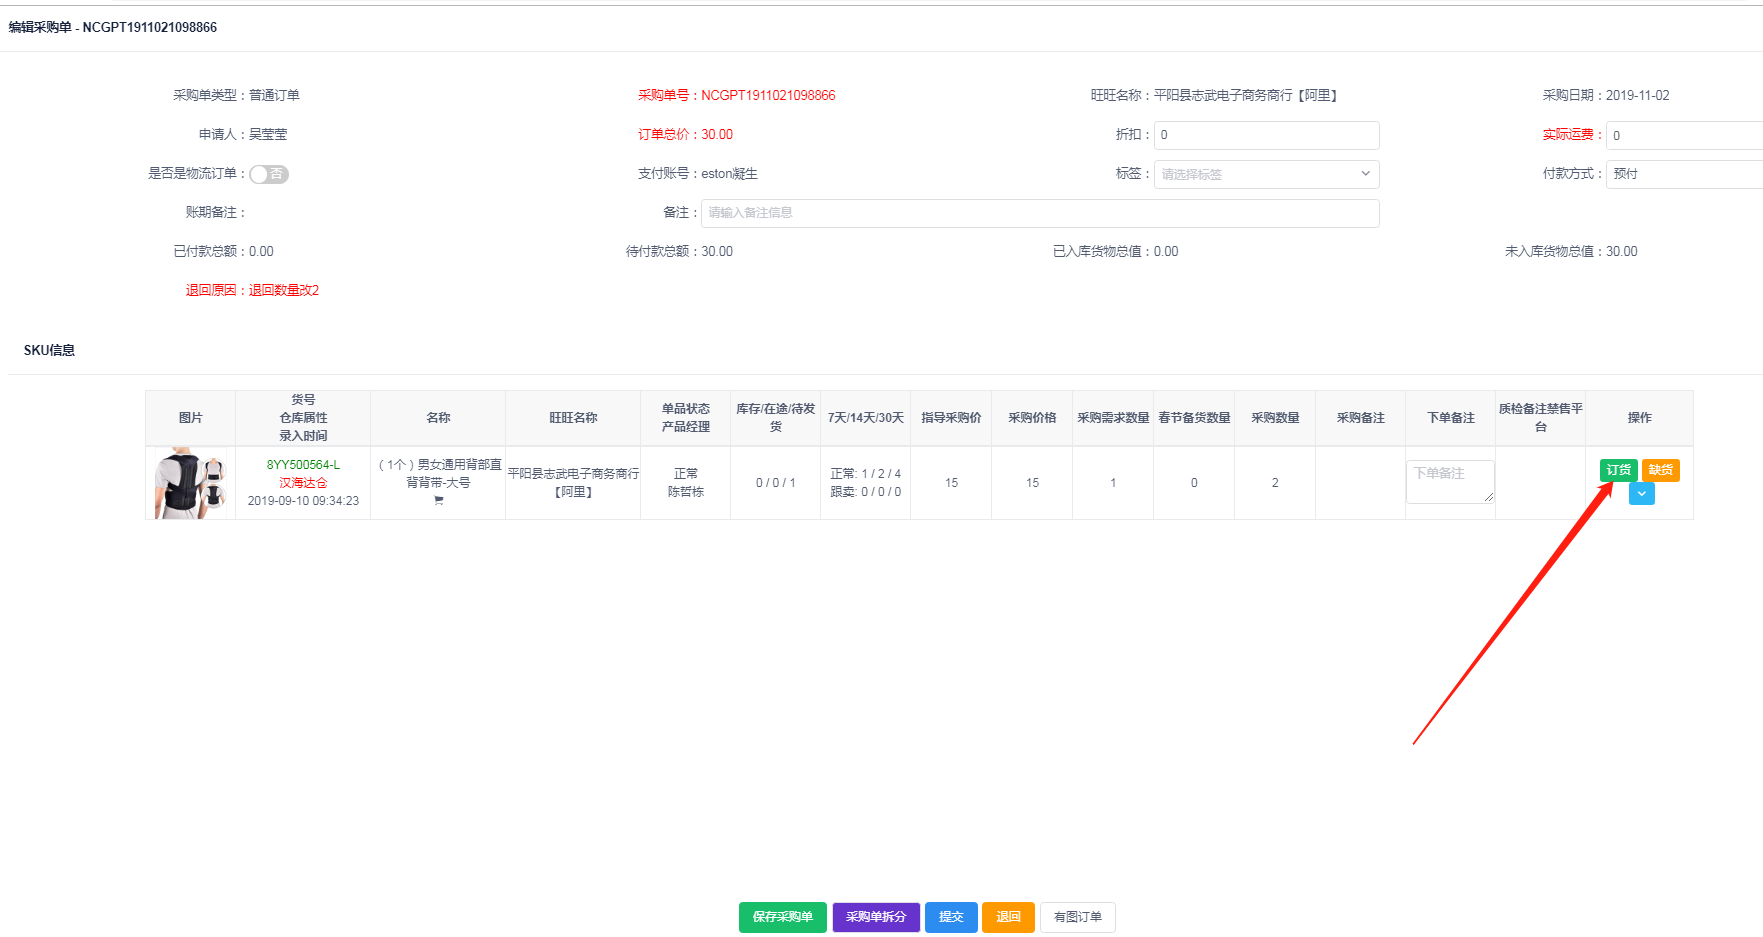
Task: Click the SKU code 8YY500564-L
Action: (x=303, y=465)
